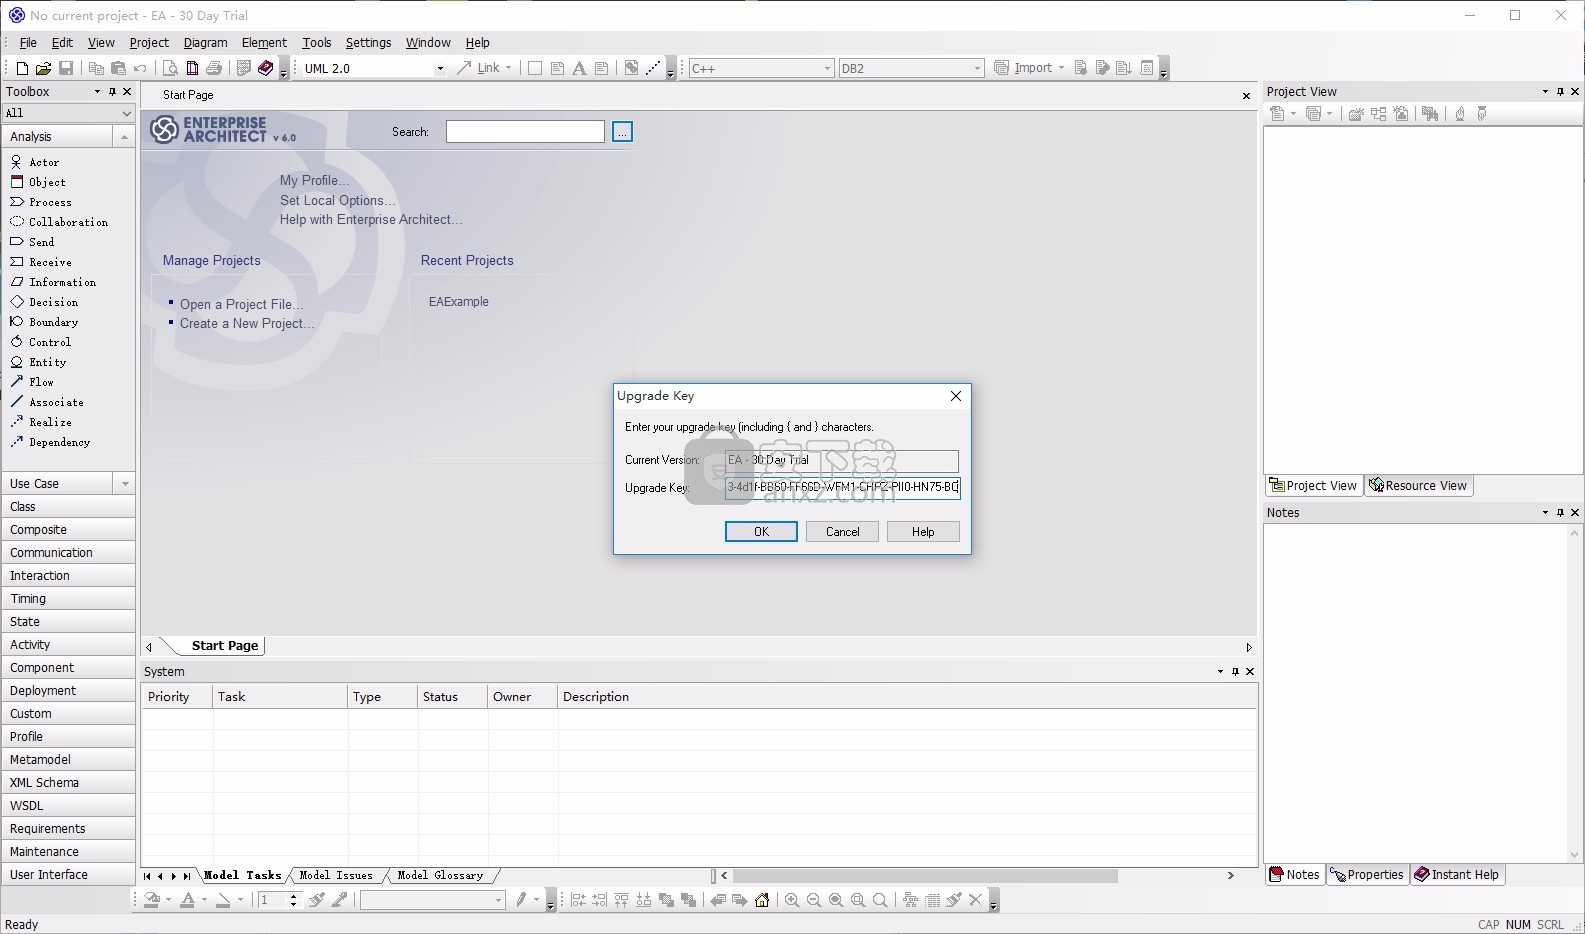
Task: Expand the Use Case toolbox group
Action: pos(124,484)
